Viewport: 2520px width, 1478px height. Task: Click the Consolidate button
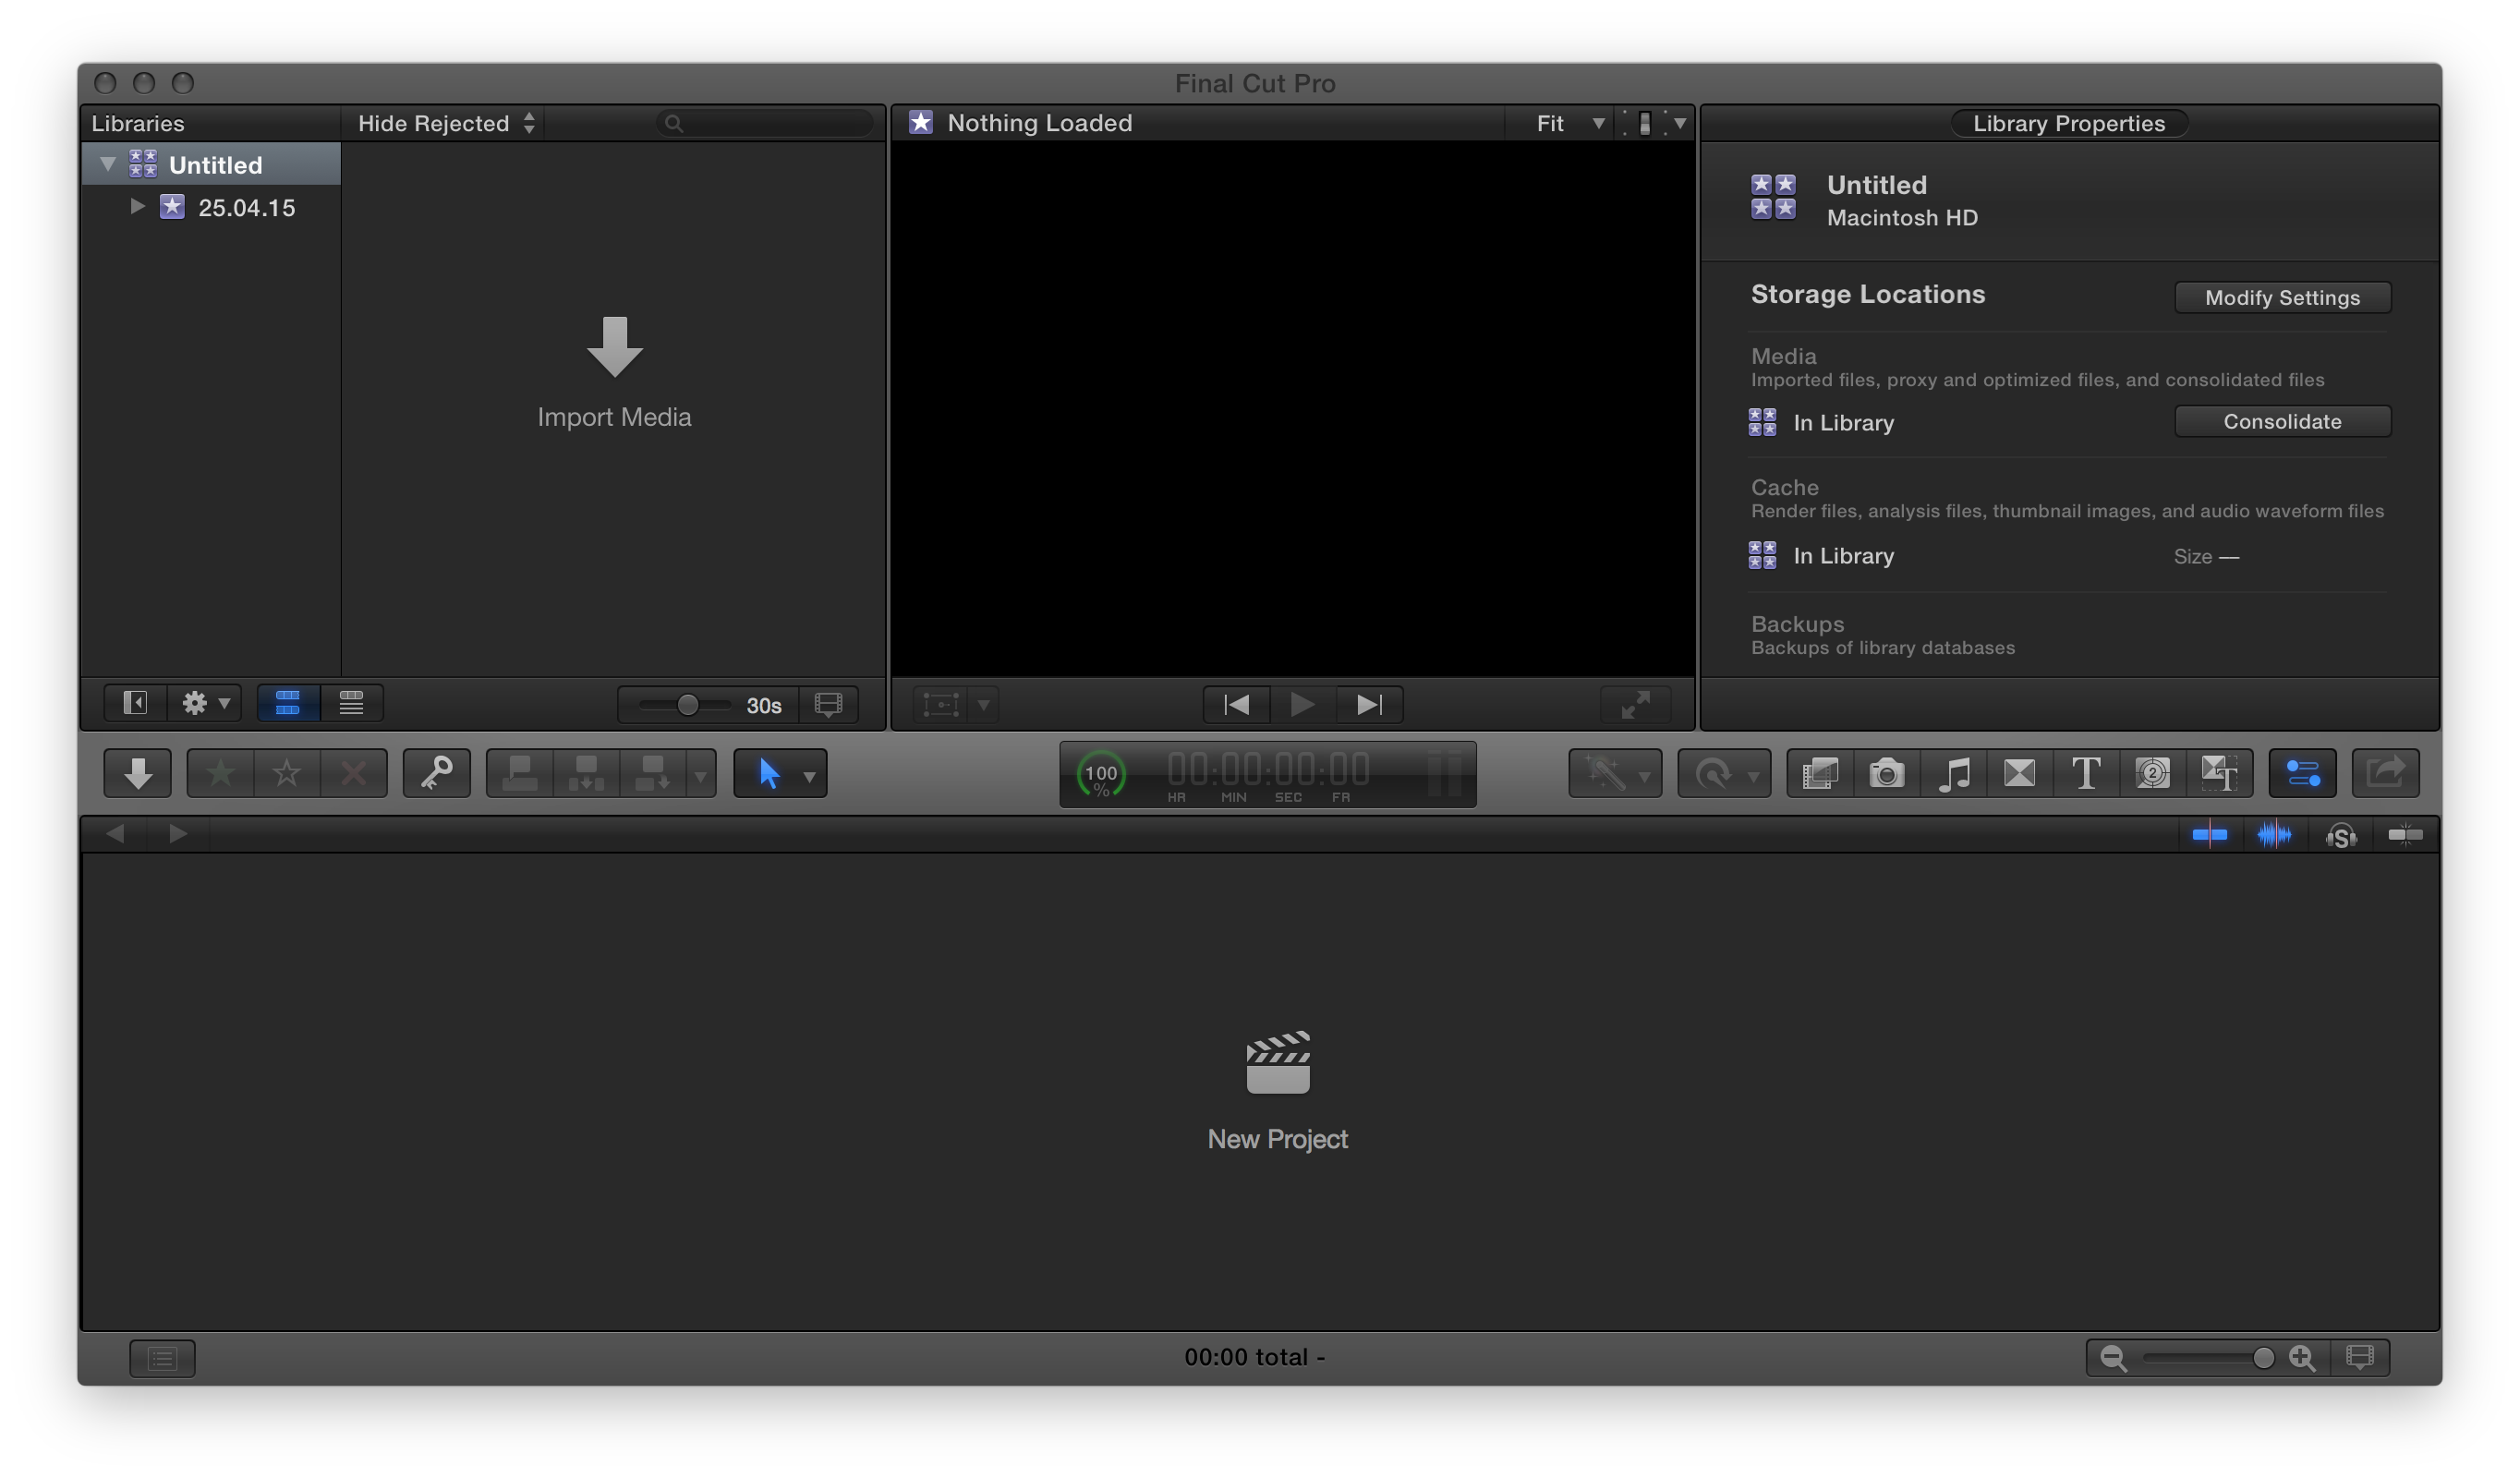(x=2282, y=421)
